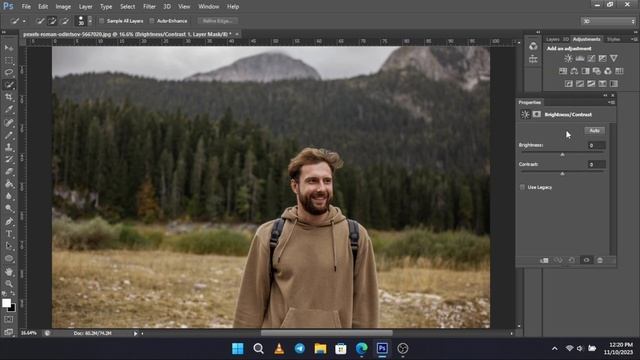Select the Dodge tool
The height and width of the screenshot is (360, 640).
[9, 209]
